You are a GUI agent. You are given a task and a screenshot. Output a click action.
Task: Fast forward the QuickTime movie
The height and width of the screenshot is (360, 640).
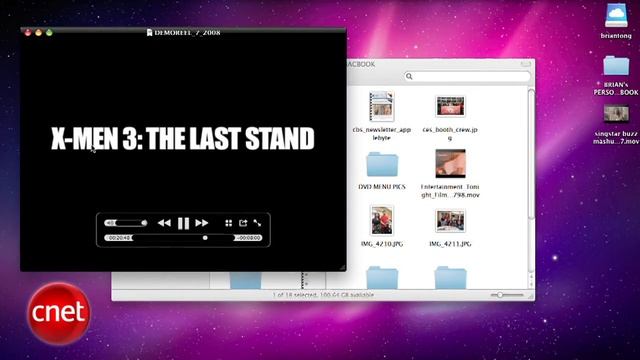coord(202,223)
